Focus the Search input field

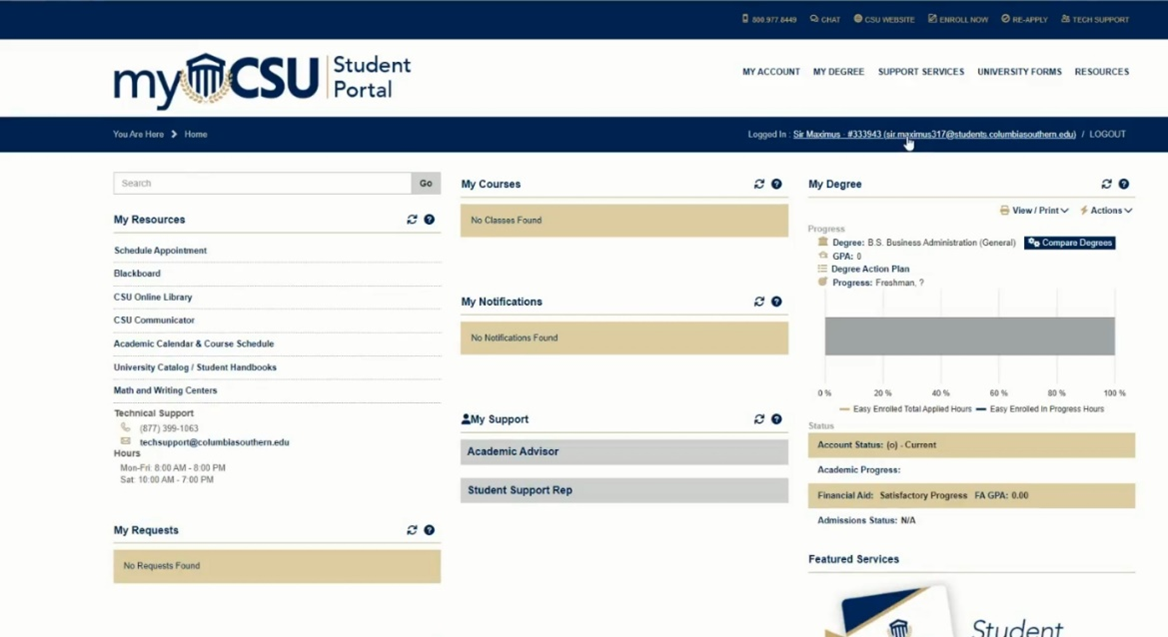point(262,184)
